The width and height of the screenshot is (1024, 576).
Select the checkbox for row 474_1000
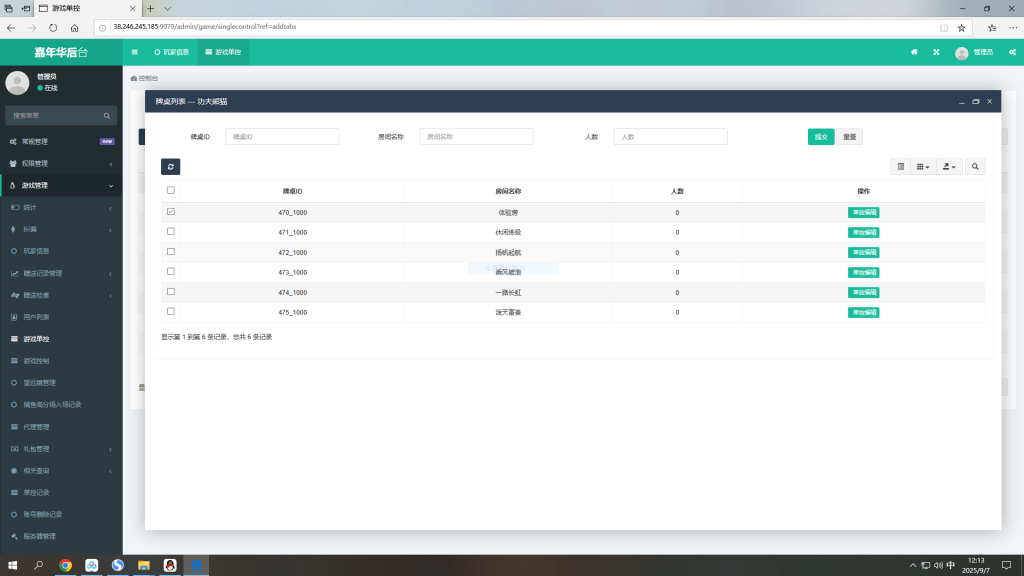point(171,291)
